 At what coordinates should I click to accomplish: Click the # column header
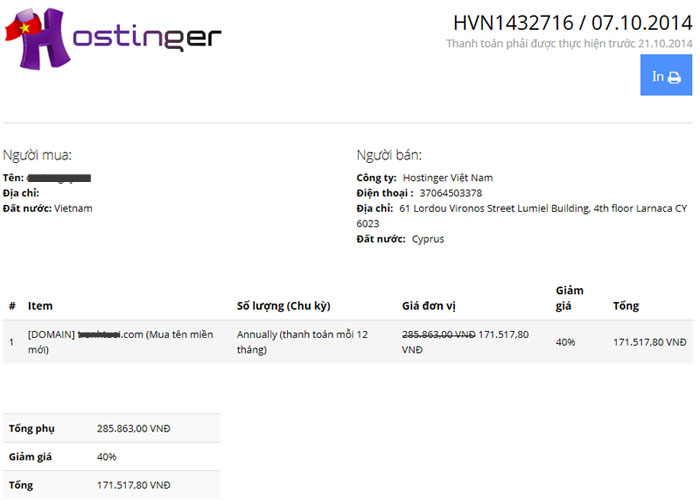[12, 306]
